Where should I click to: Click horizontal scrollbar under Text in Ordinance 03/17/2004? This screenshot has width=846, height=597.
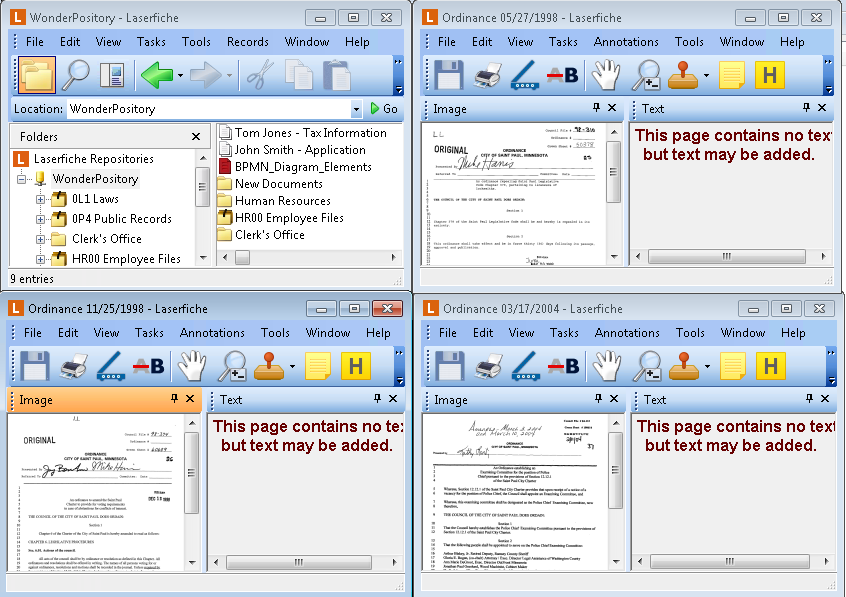[729, 561]
